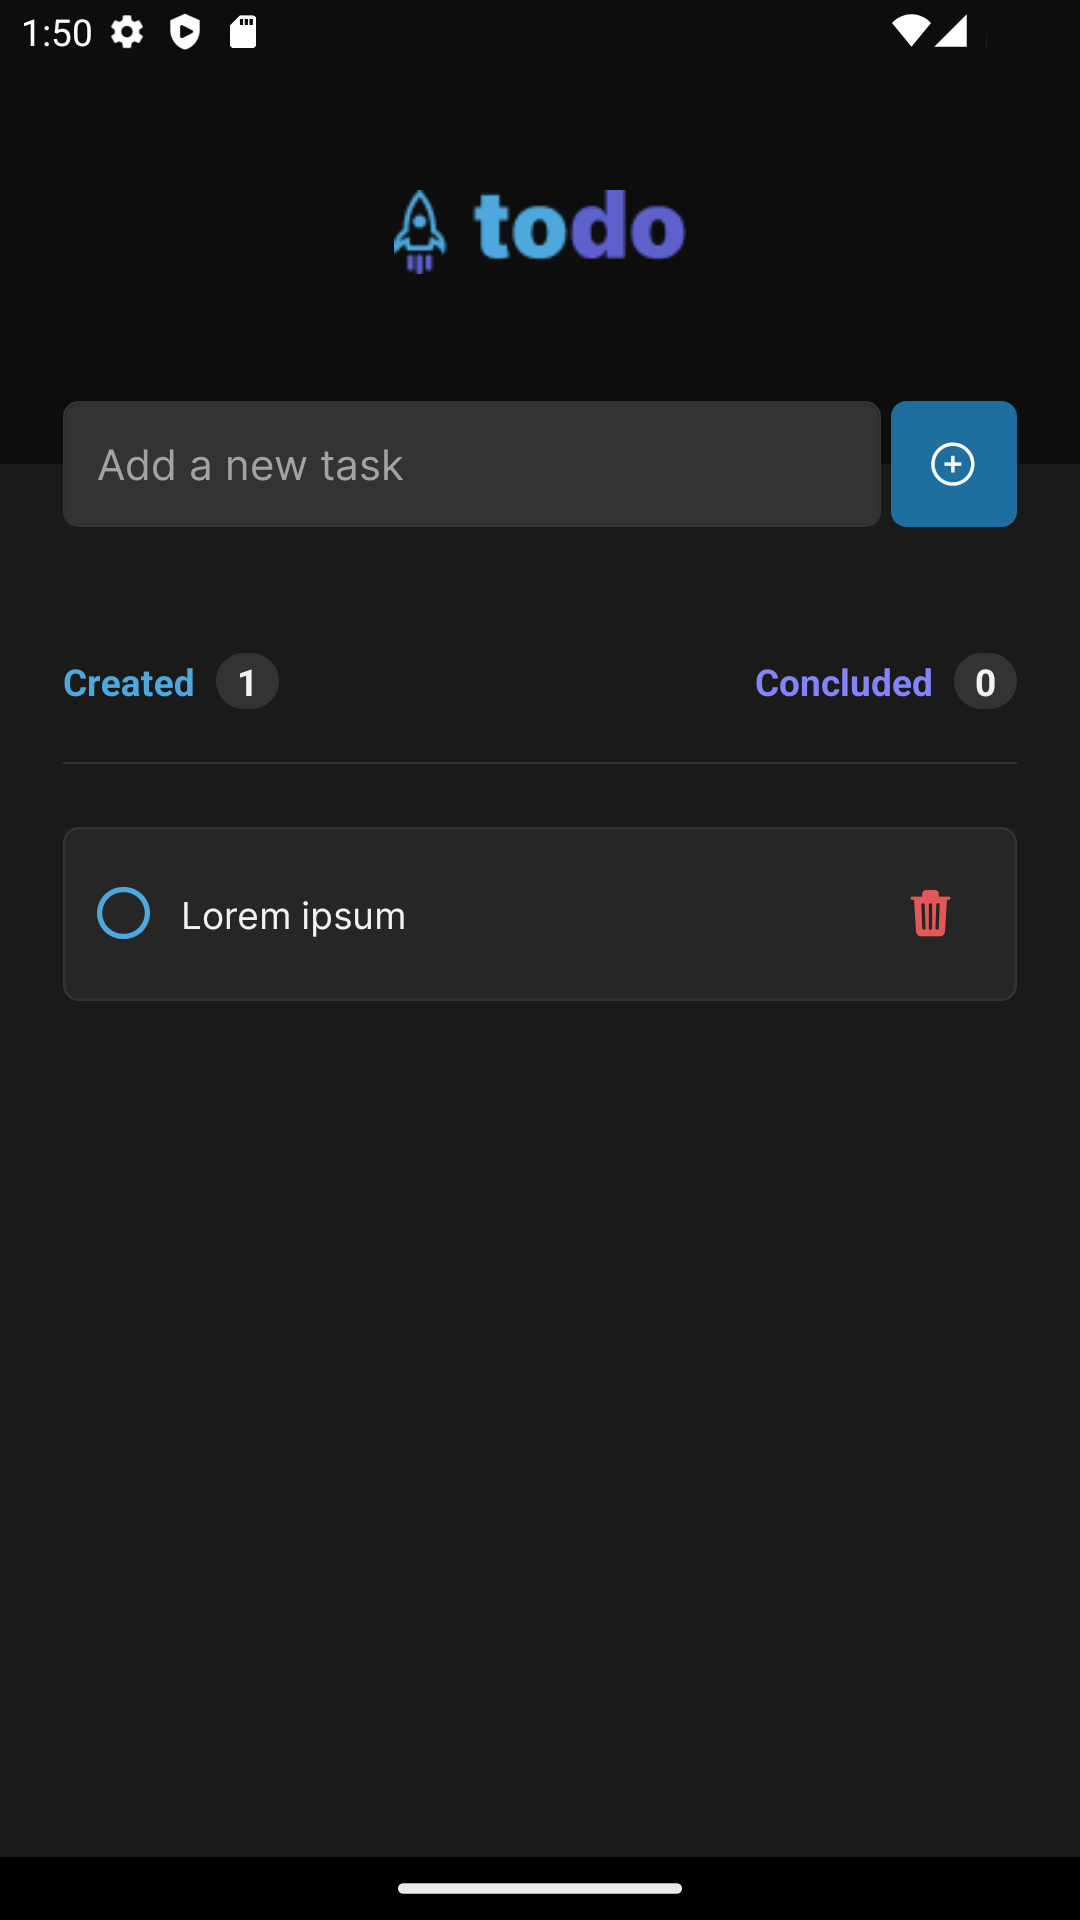1080x1920 pixels.
Task: Open the settings gear in status bar
Action: pos(128,33)
